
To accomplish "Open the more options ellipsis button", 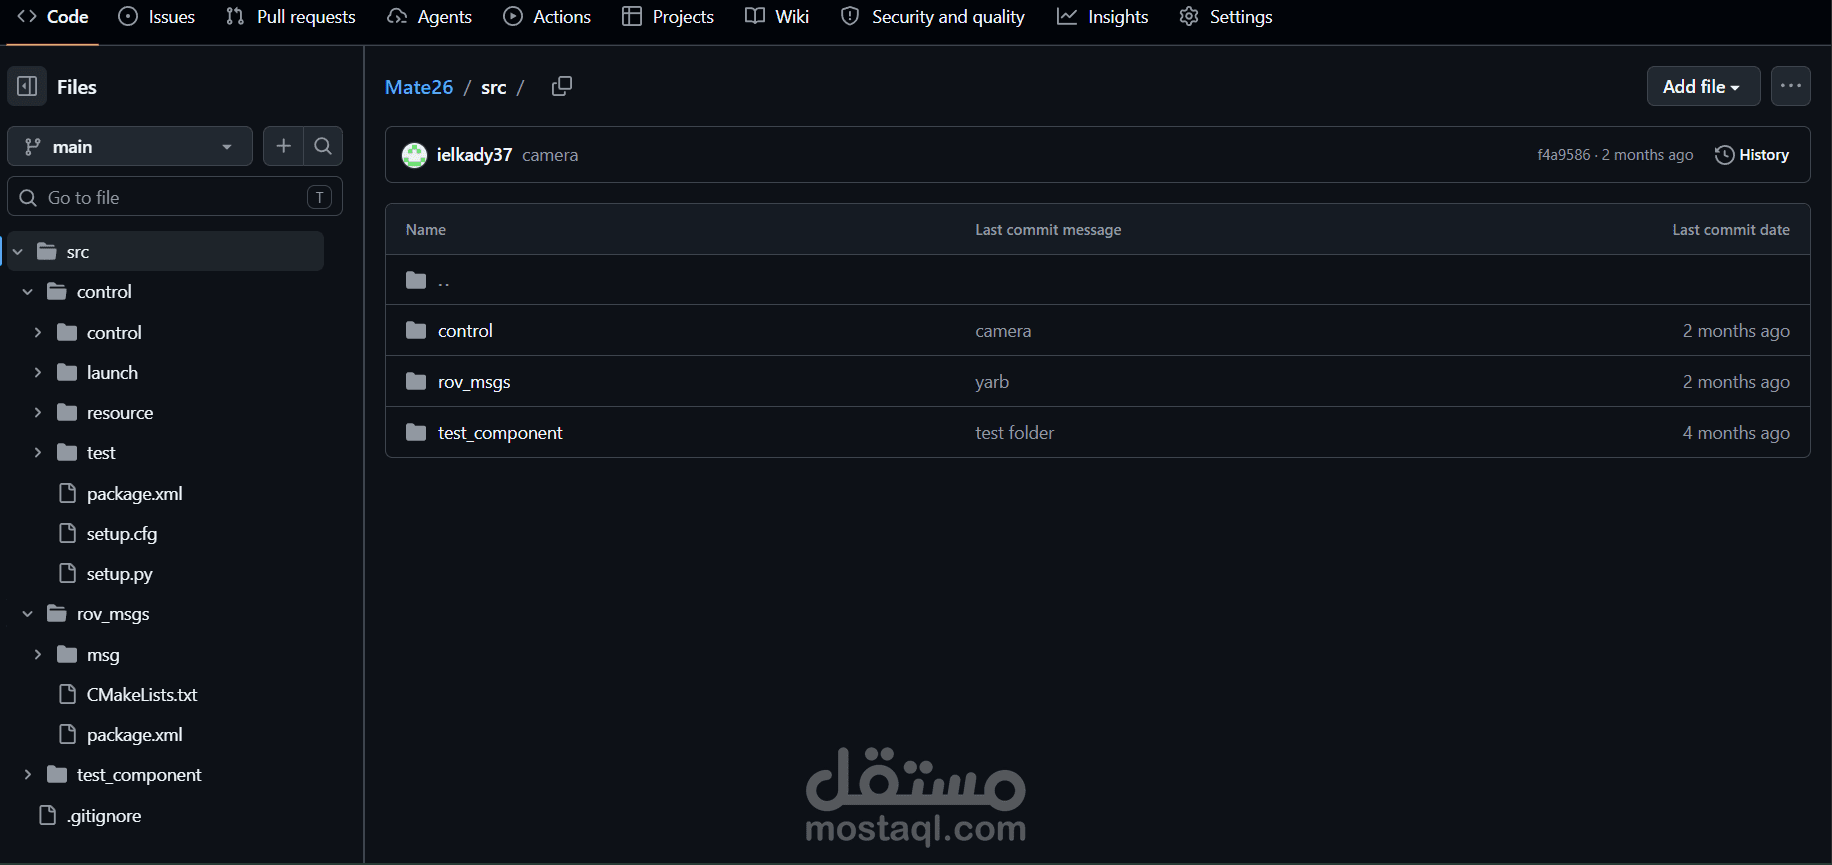I will pos(1791,86).
